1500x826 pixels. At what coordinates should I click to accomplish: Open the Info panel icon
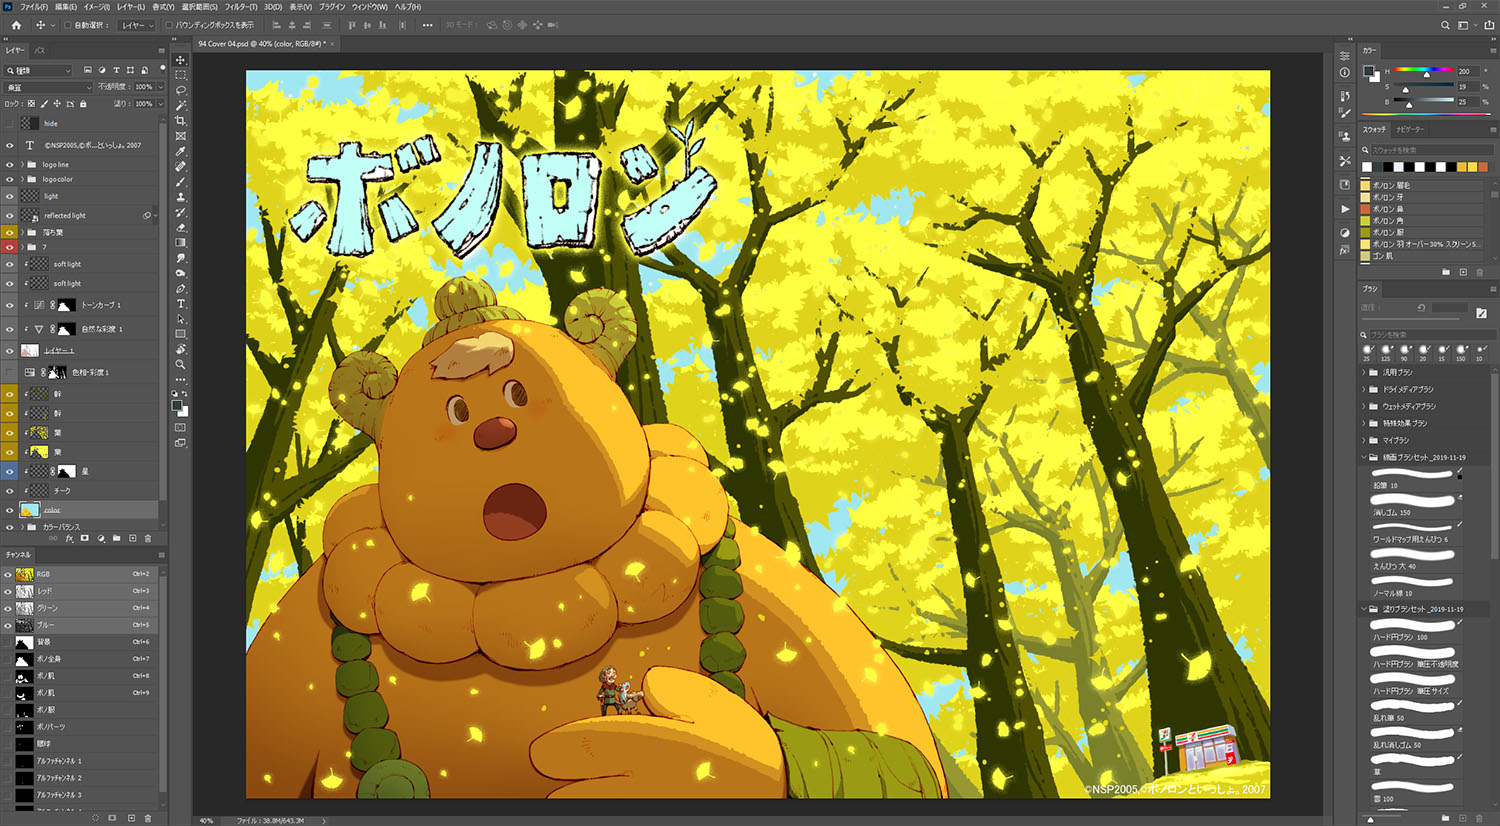(x=1345, y=72)
